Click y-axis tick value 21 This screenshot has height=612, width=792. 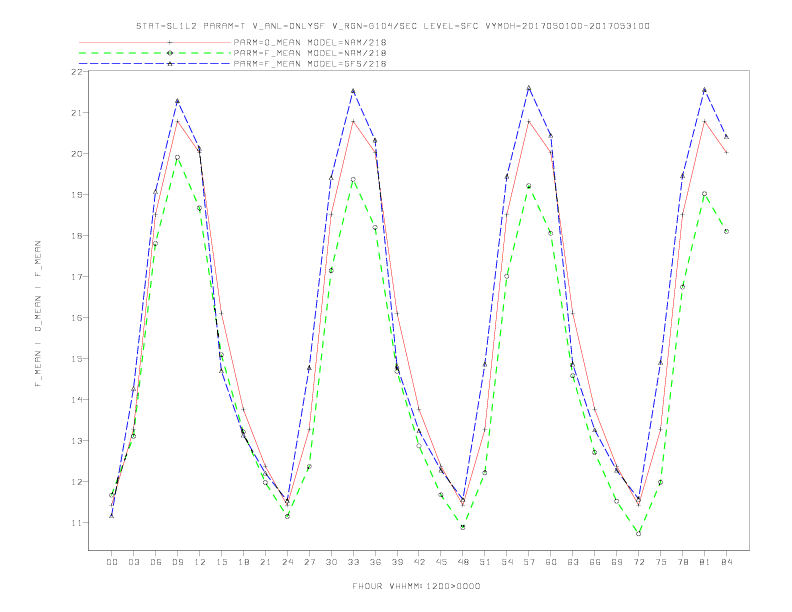[x=77, y=113]
